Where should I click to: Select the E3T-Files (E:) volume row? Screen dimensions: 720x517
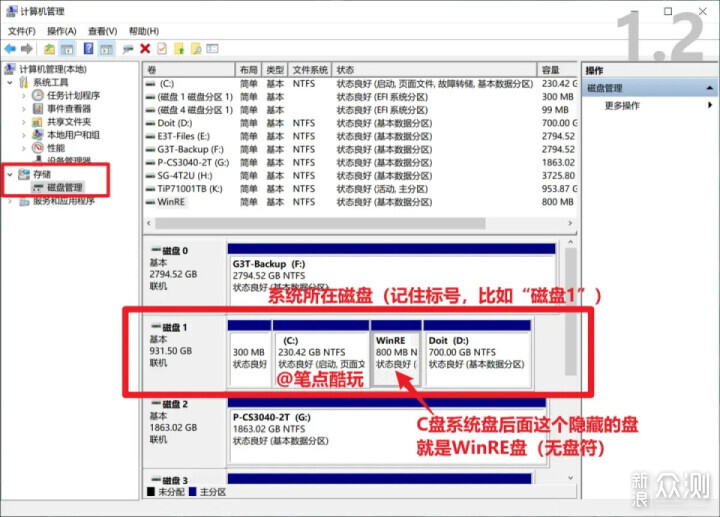click(x=360, y=136)
